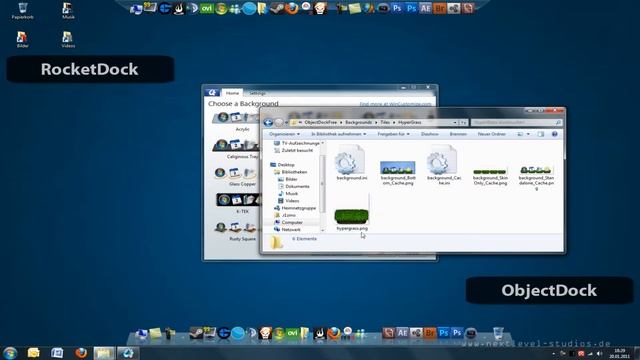
Task: Open Adobe Bridge in bottom ObjectDock
Action: click(429, 333)
